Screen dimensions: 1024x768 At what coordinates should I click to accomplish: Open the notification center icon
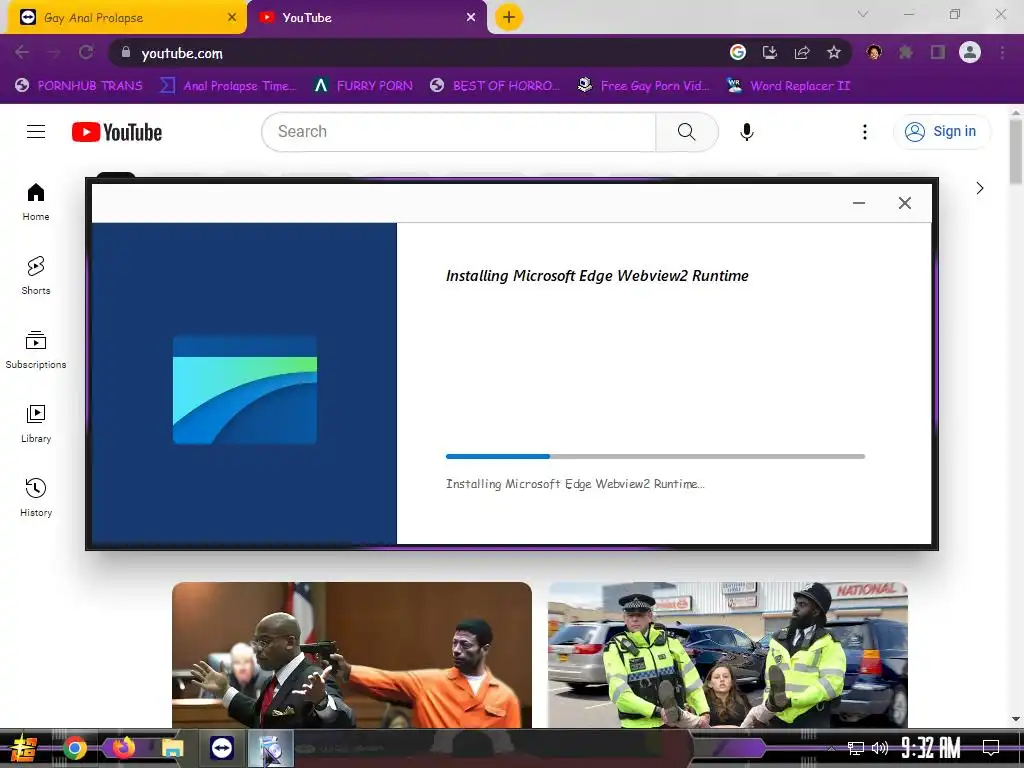pyautogui.click(x=991, y=748)
